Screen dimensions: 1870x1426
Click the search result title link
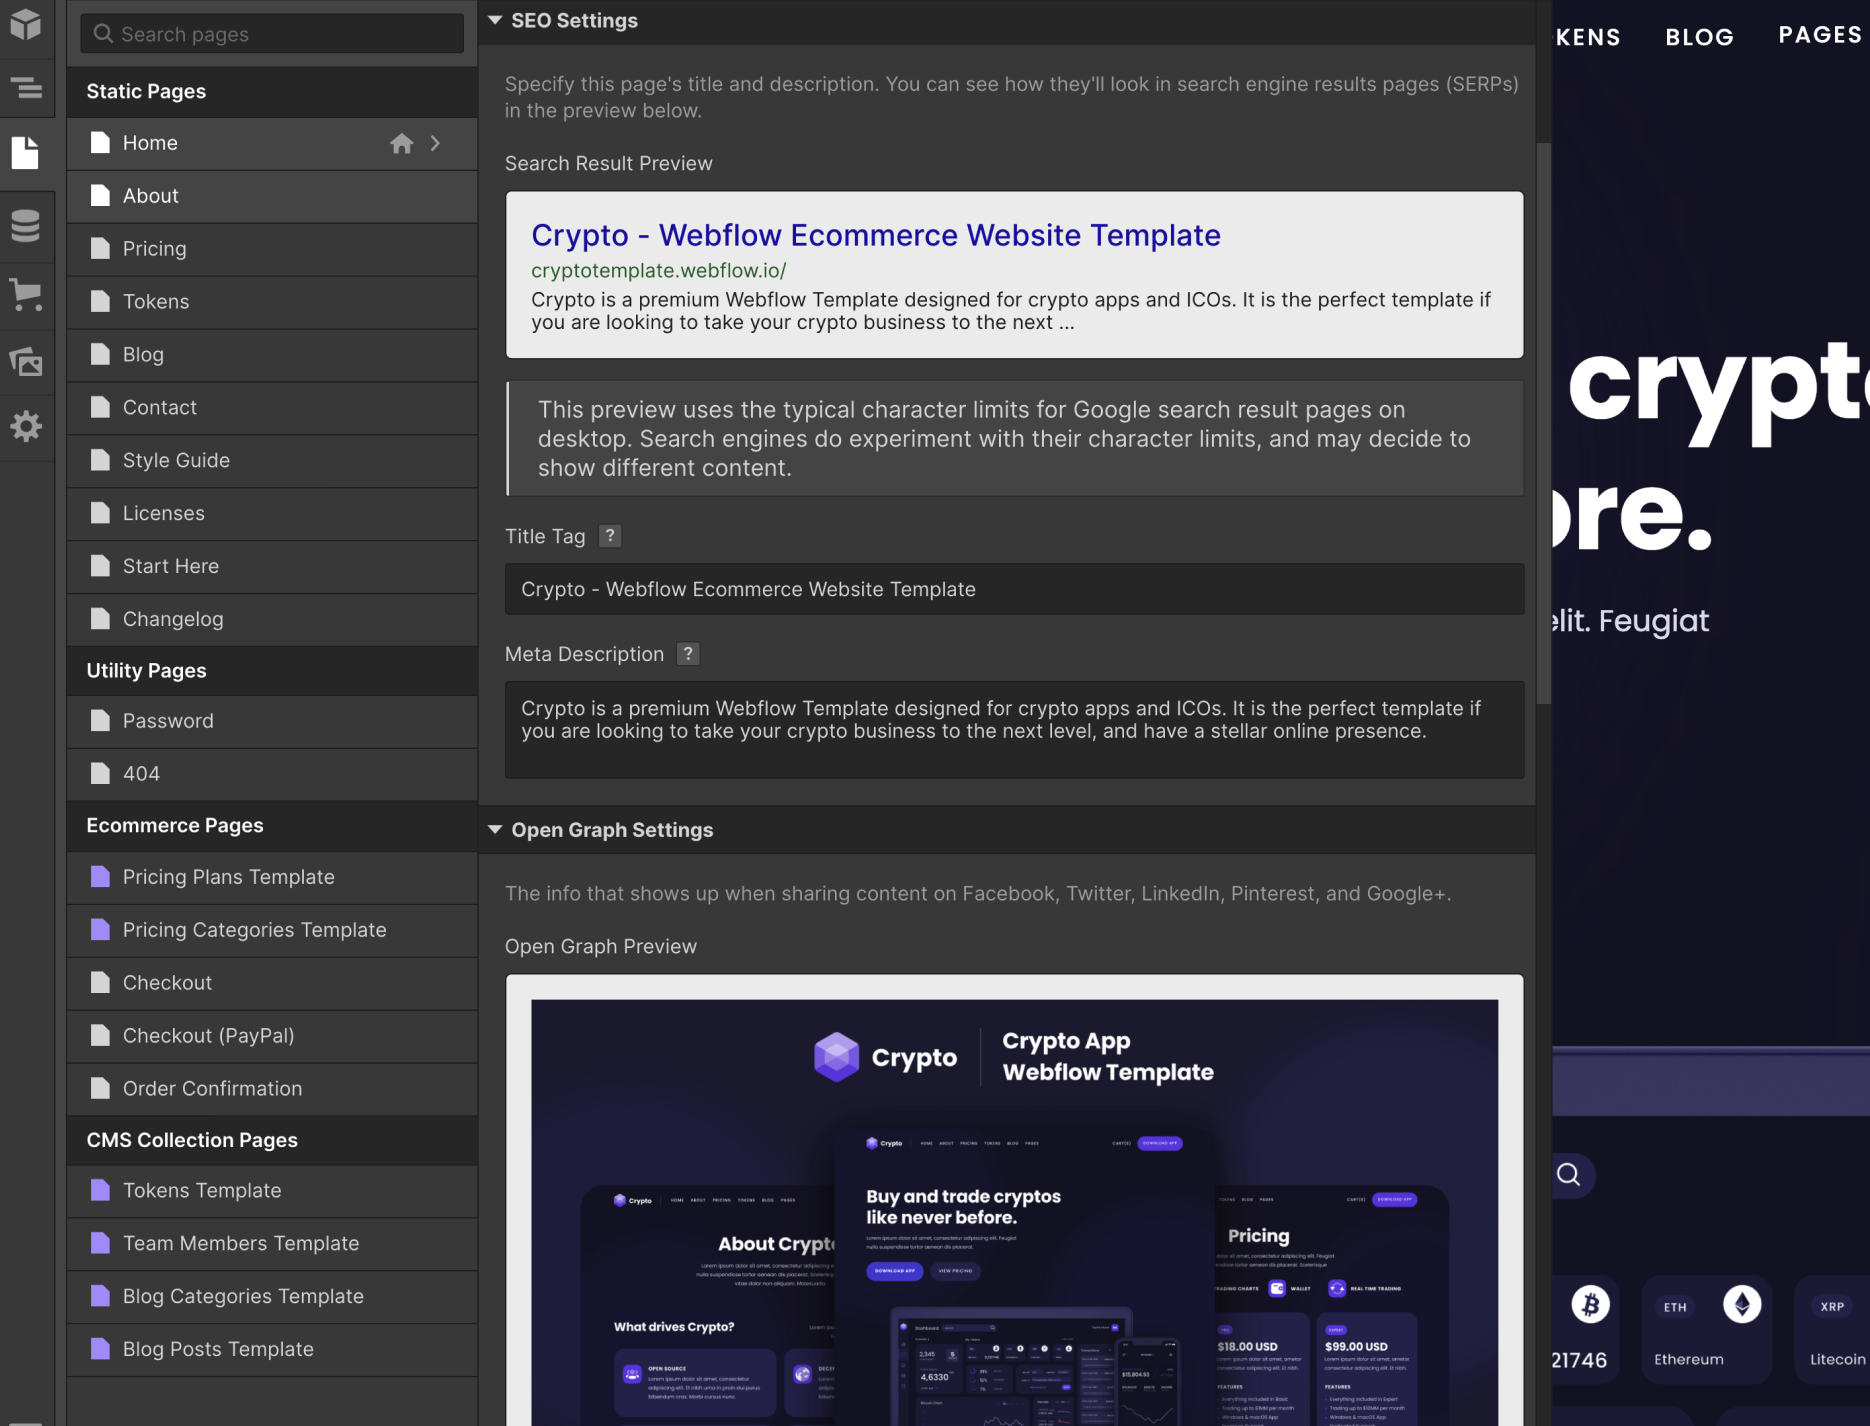tap(876, 235)
